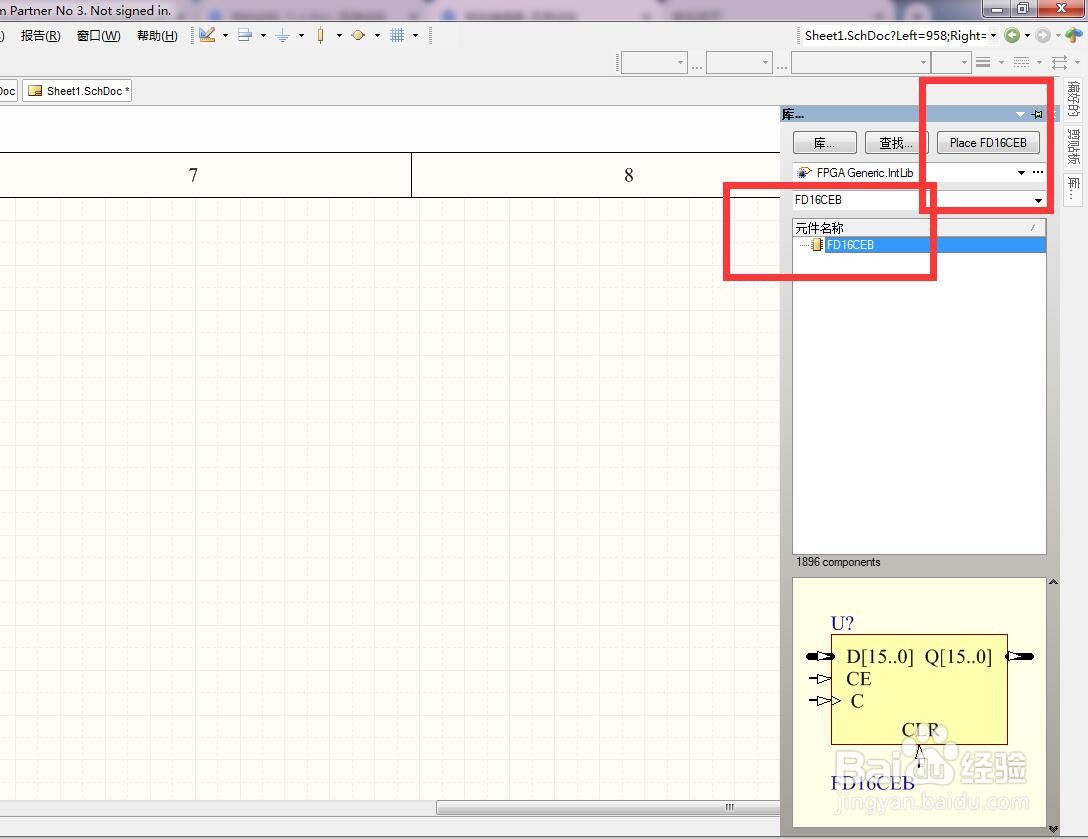This screenshot has height=839, width=1088.
Task: Click the sheet column header 7
Action: tap(193, 175)
